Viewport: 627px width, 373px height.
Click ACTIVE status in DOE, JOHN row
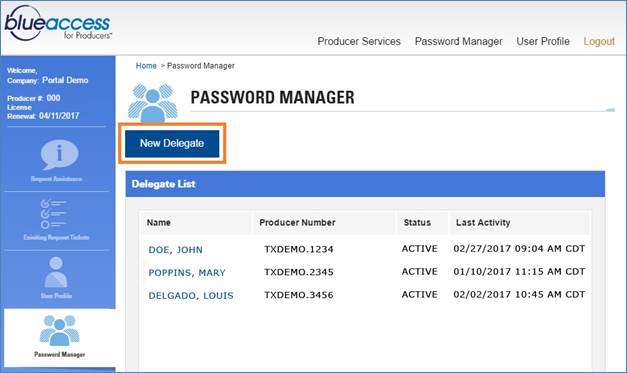click(x=419, y=248)
